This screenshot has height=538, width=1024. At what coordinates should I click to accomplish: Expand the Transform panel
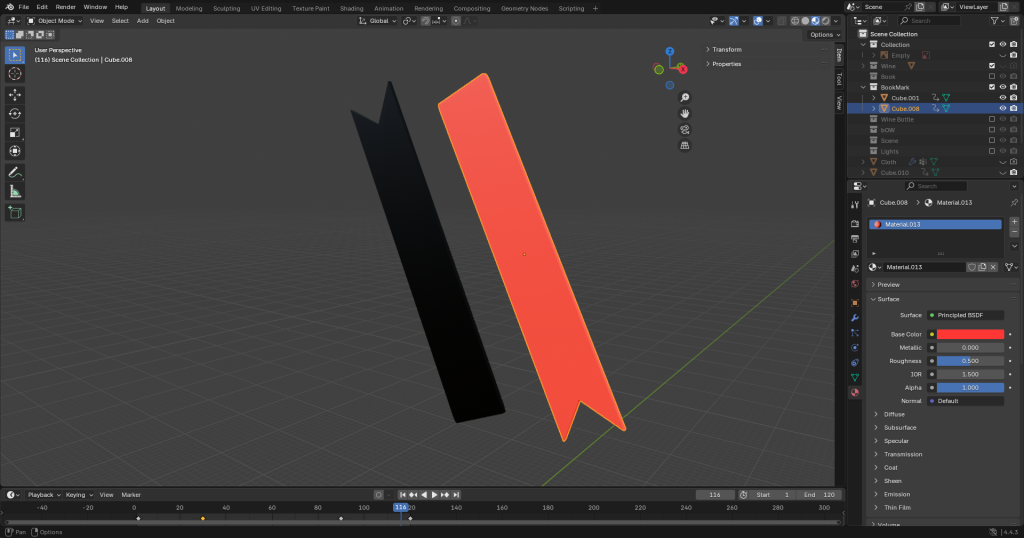coord(727,49)
